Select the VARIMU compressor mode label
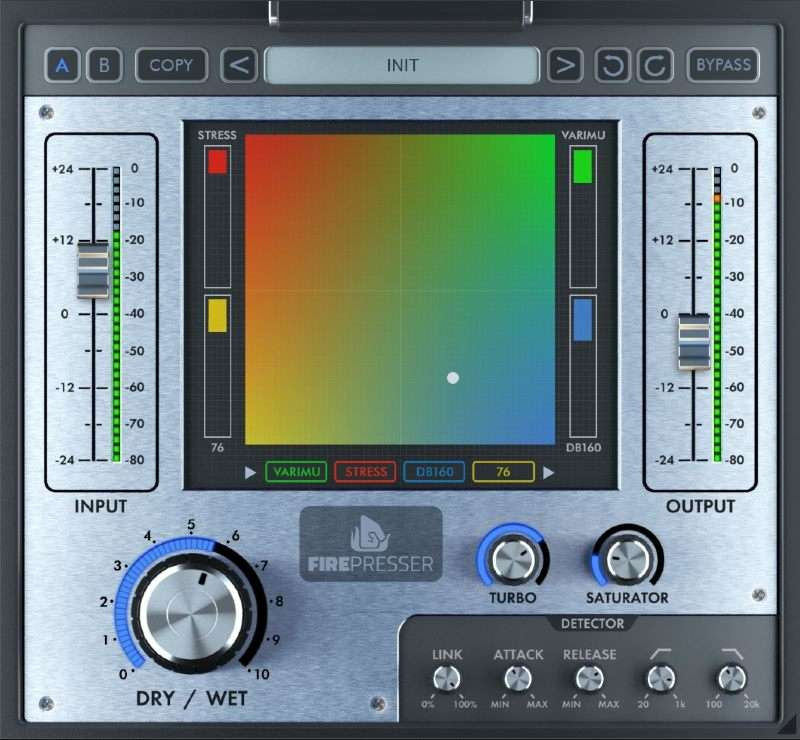This screenshot has height=740, width=800. coord(296,471)
